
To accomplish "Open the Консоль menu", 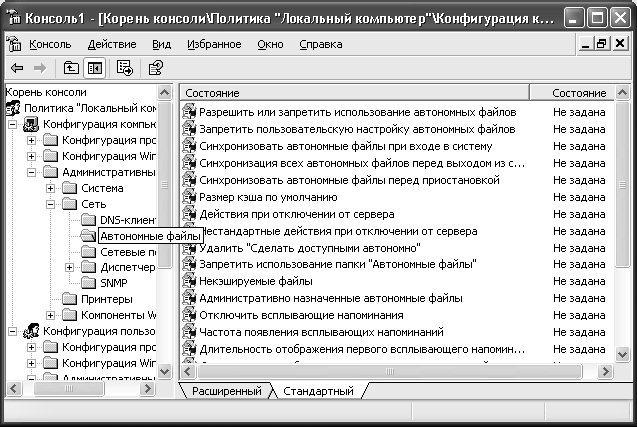I will [x=50, y=44].
